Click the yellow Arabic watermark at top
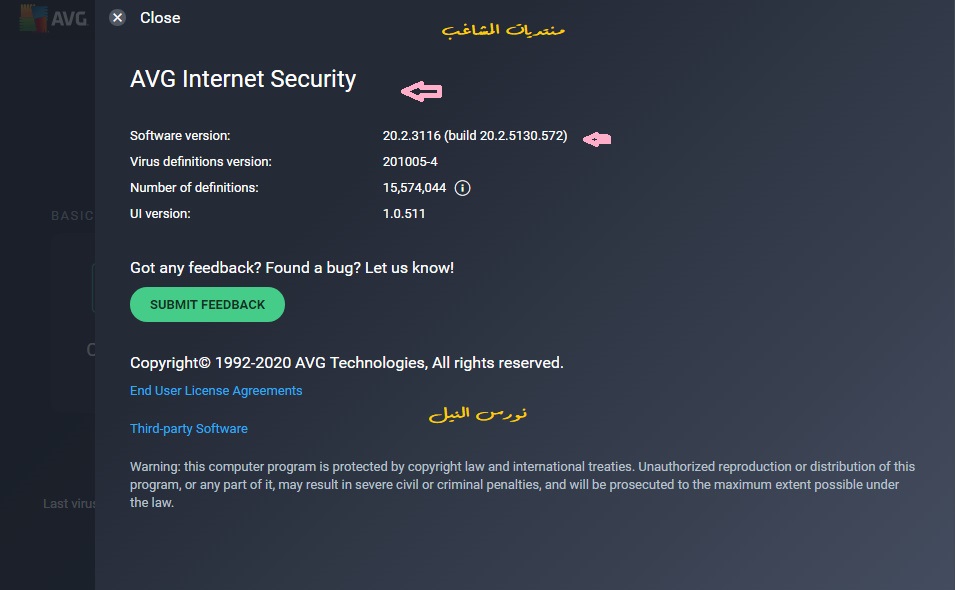The height and width of the screenshot is (590, 955). coord(504,30)
